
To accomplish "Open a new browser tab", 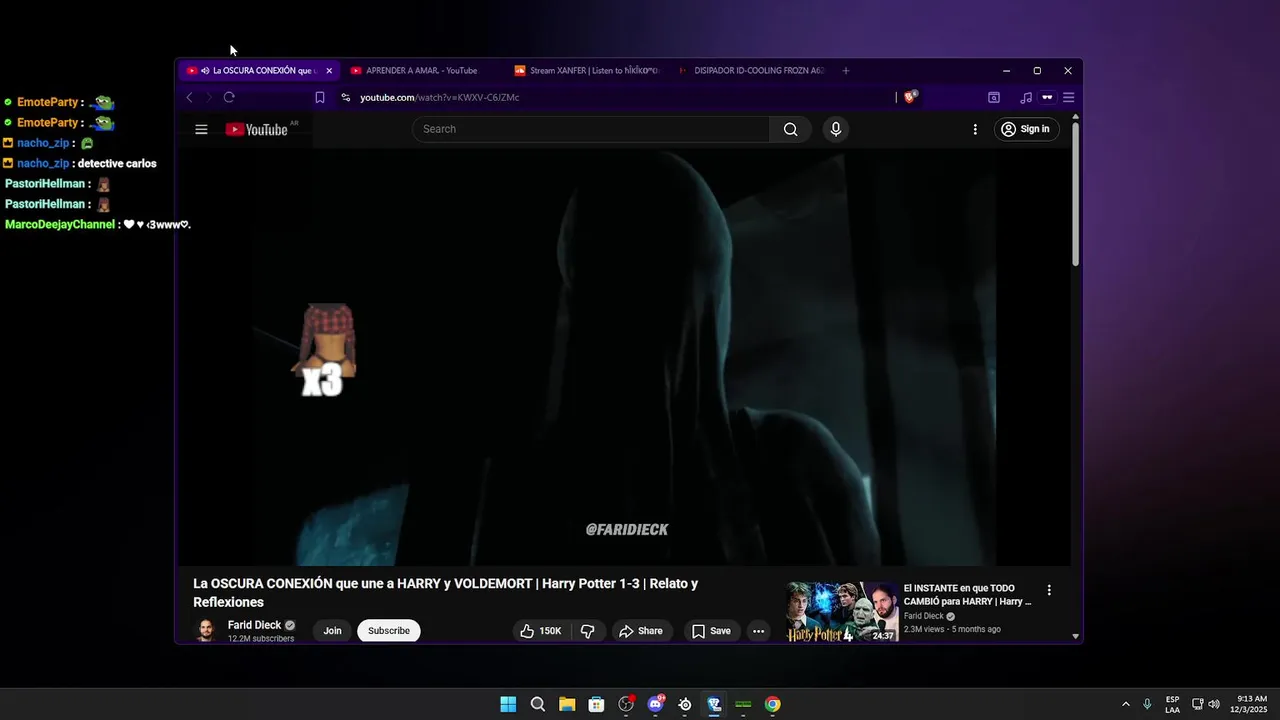I will tap(846, 71).
